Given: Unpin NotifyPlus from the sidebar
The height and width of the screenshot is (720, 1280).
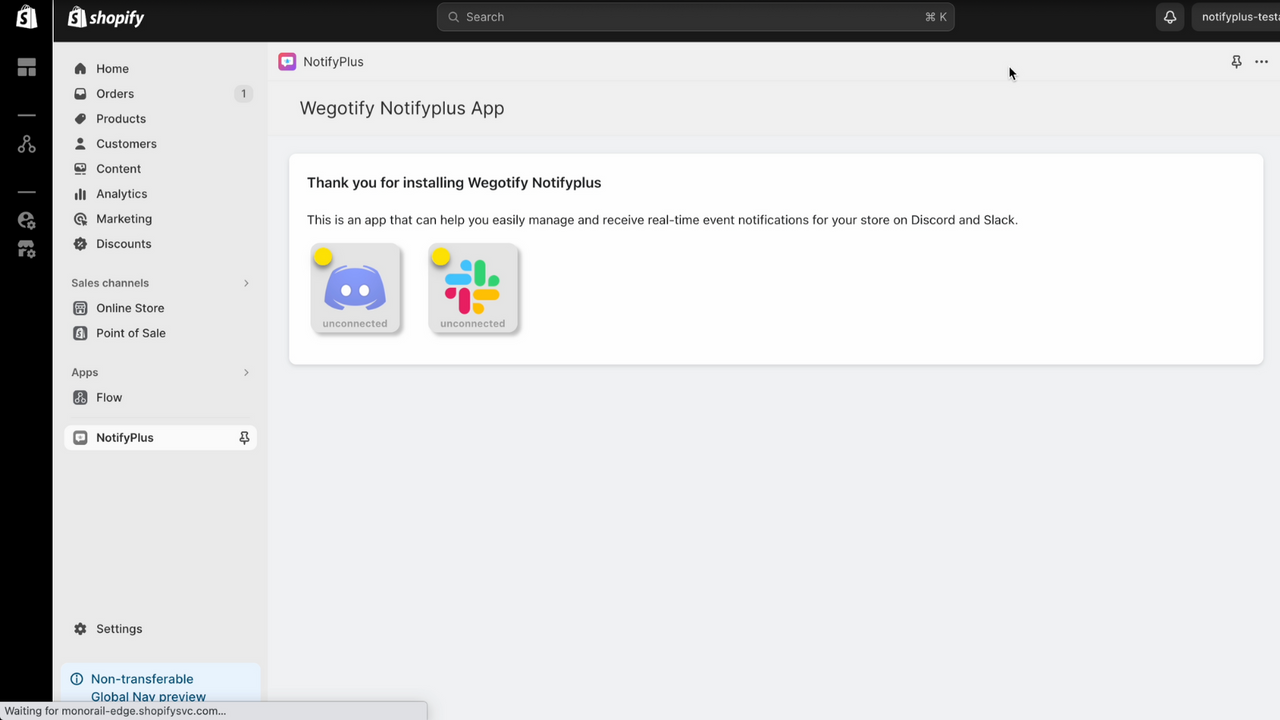Looking at the screenshot, I should click(244, 438).
